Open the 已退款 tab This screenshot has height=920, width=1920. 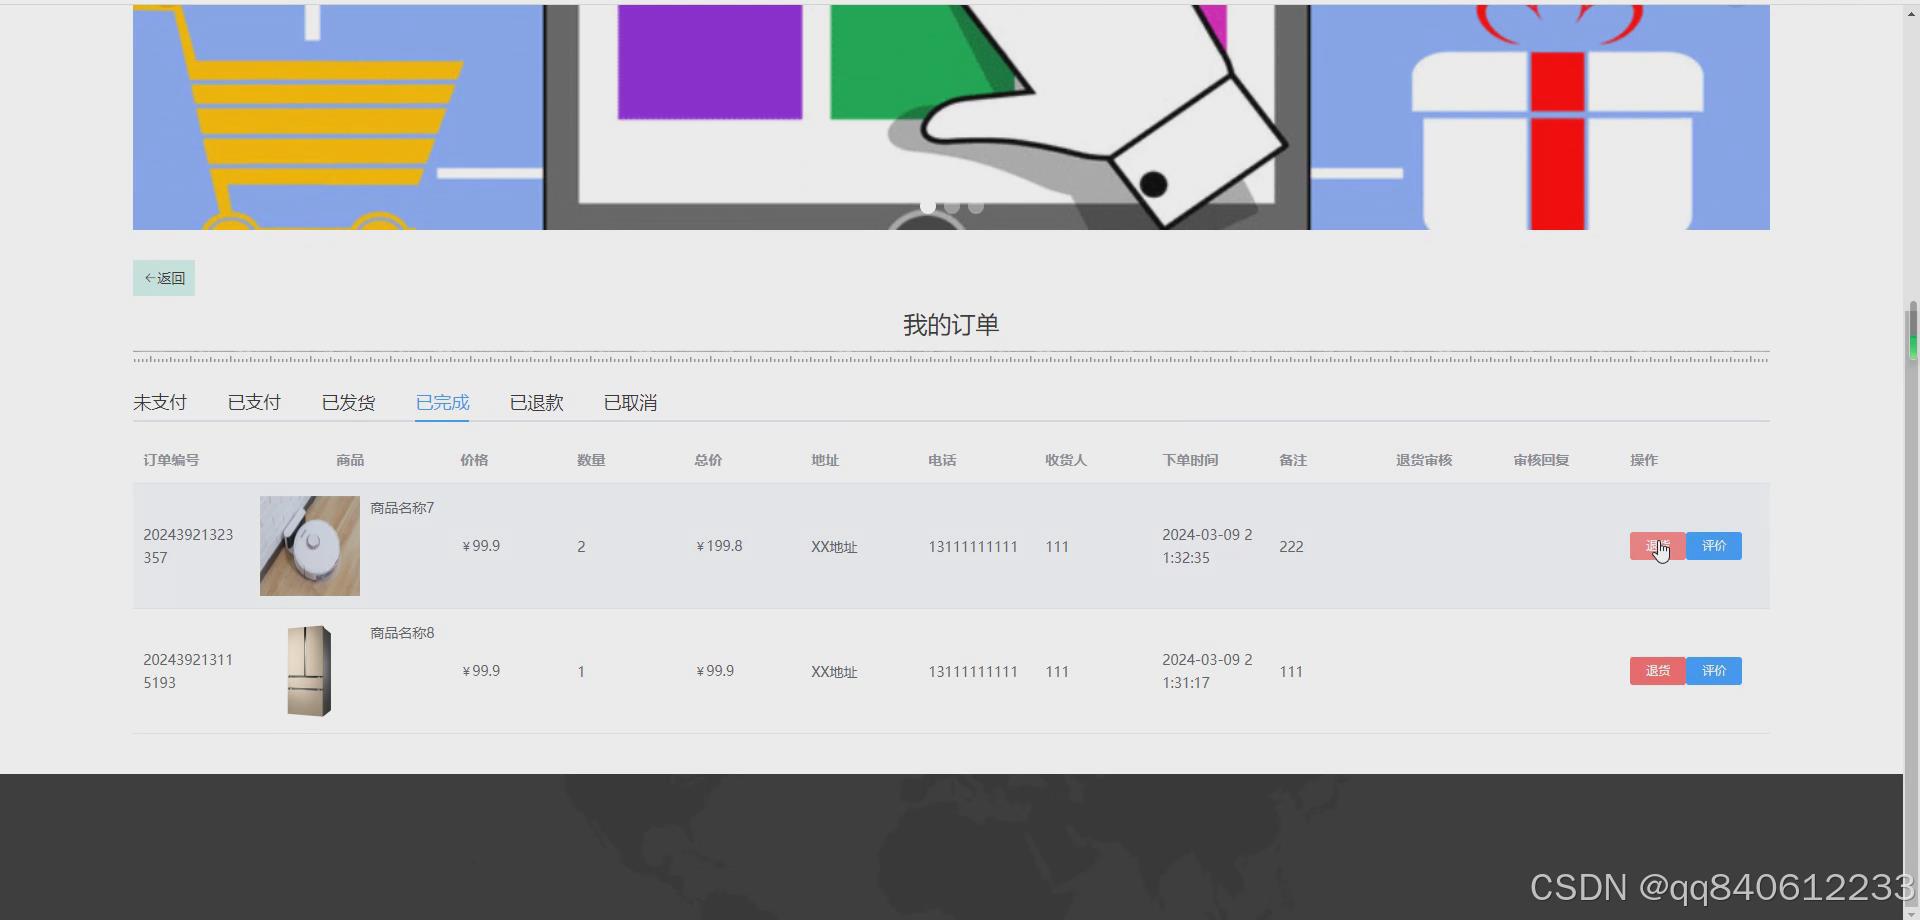536,402
